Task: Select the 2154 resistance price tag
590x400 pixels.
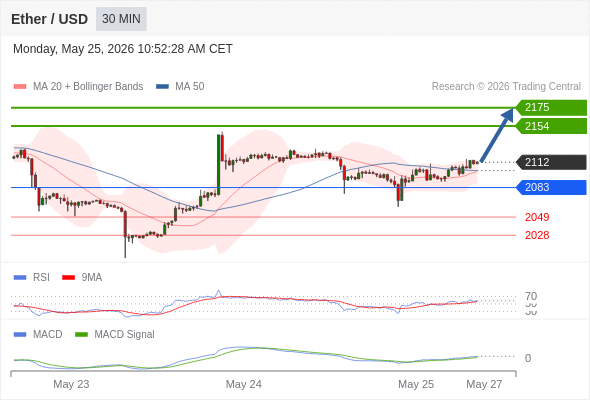Action: pyautogui.click(x=551, y=126)
